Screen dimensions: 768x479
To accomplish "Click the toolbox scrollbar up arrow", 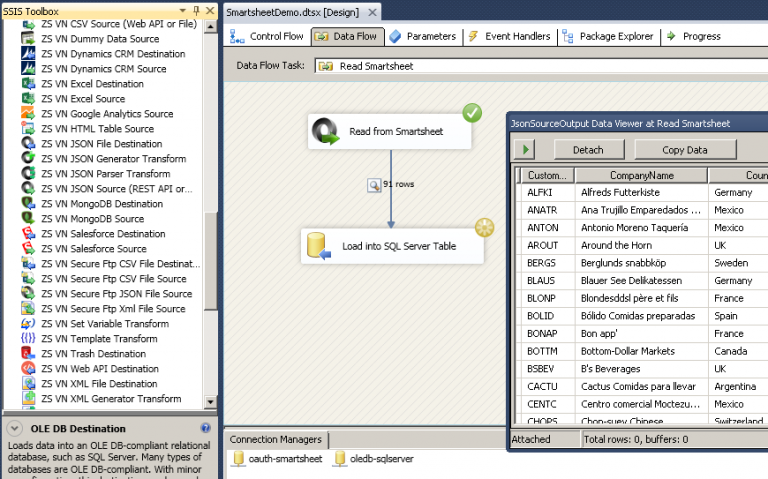I will [x=211, y=26].
